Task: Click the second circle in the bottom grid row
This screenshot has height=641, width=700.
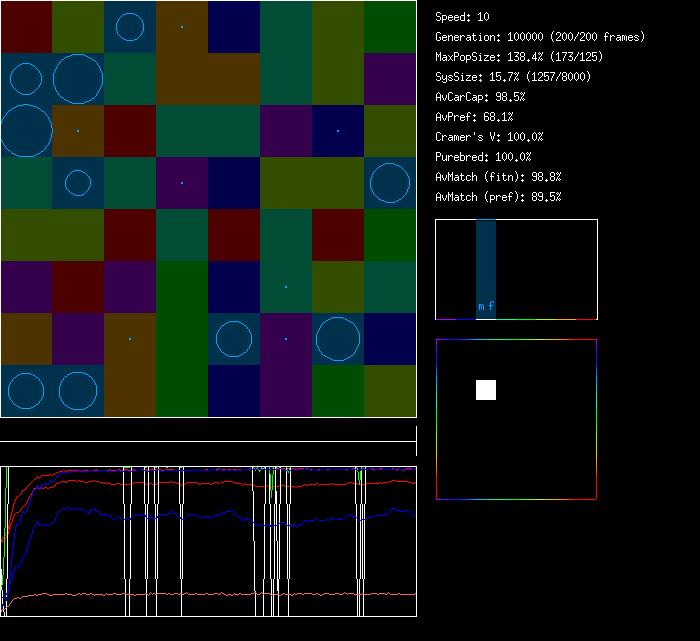Action: (x=78, y=391)
